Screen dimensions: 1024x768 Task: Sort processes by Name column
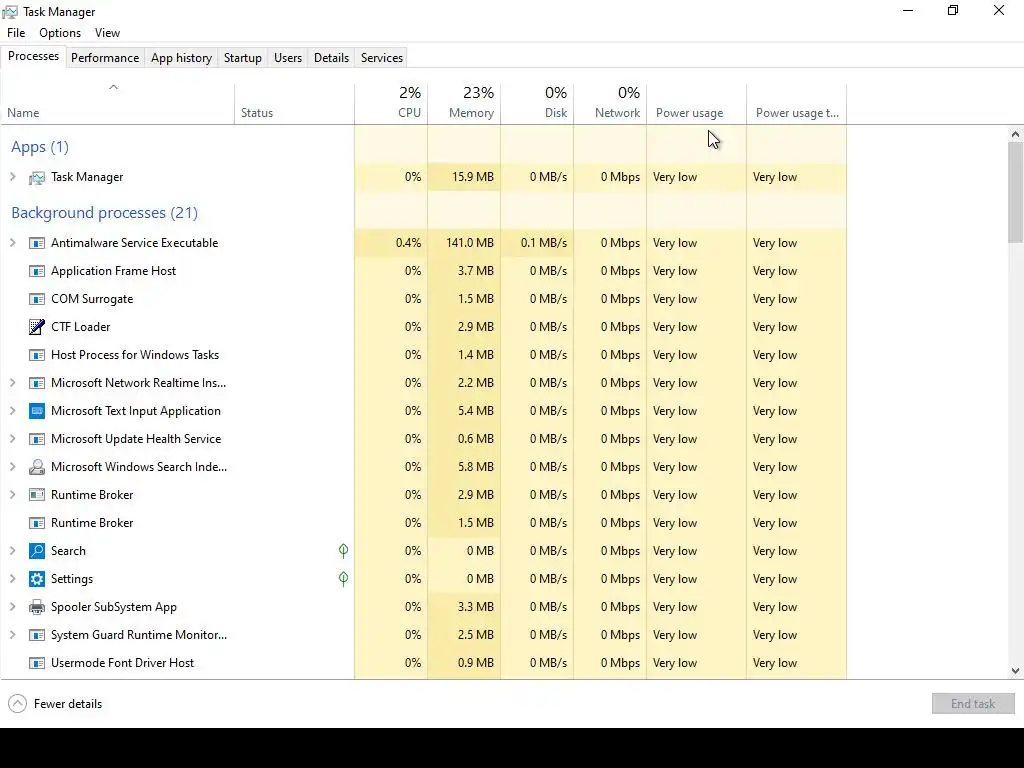click(x=117, y=103)
